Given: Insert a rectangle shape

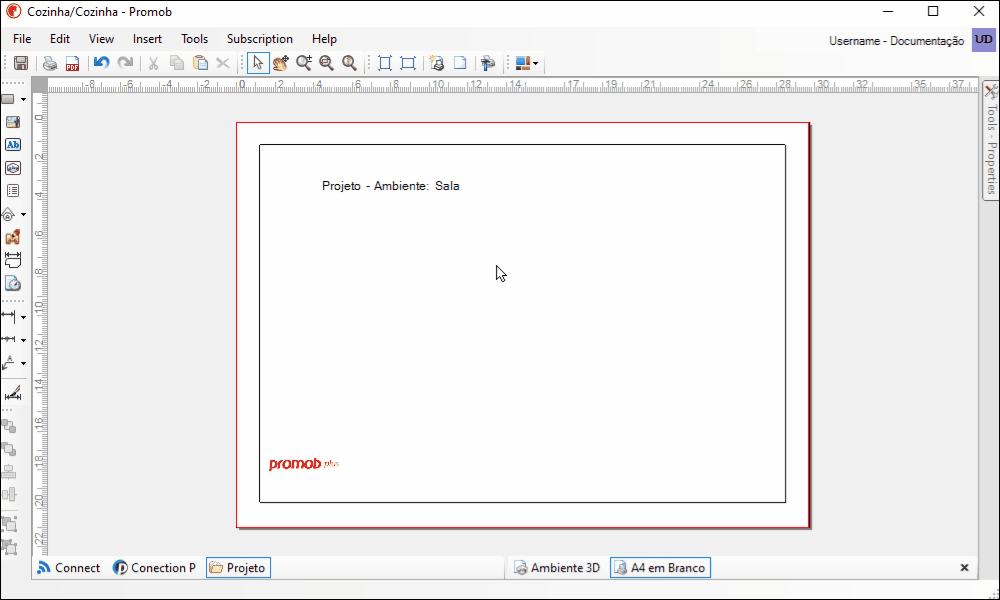Looking at the screenshot, I should (x=9, y=99).
